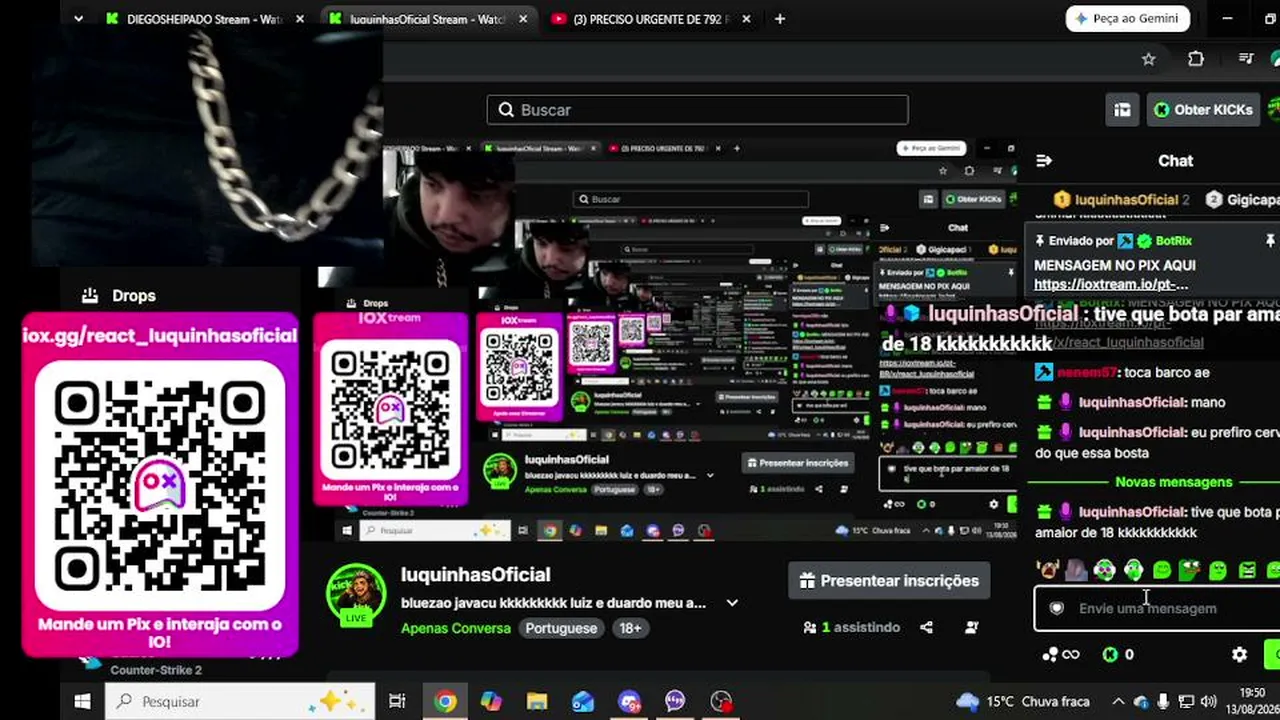Image resolution: width=1280 pixels, height=720 pixels.
Task: Open the Kick shop icon beside Obter KICKs
Action: (x=1123, y=110)
